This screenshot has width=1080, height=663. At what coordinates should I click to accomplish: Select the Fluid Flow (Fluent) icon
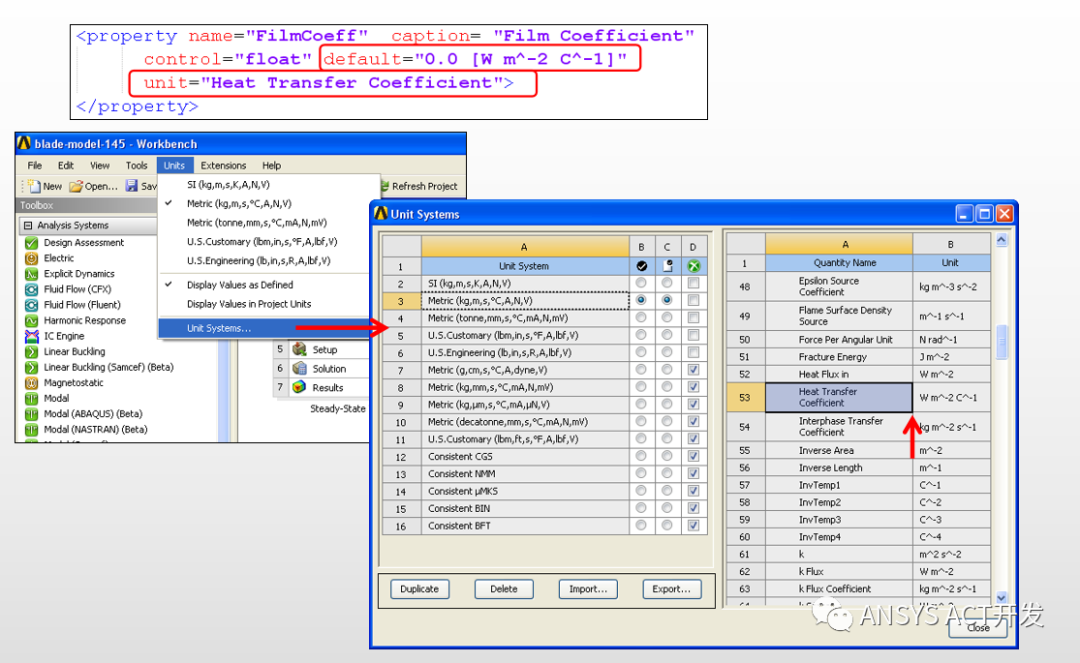pyautogui.click(x=31, y=304)
